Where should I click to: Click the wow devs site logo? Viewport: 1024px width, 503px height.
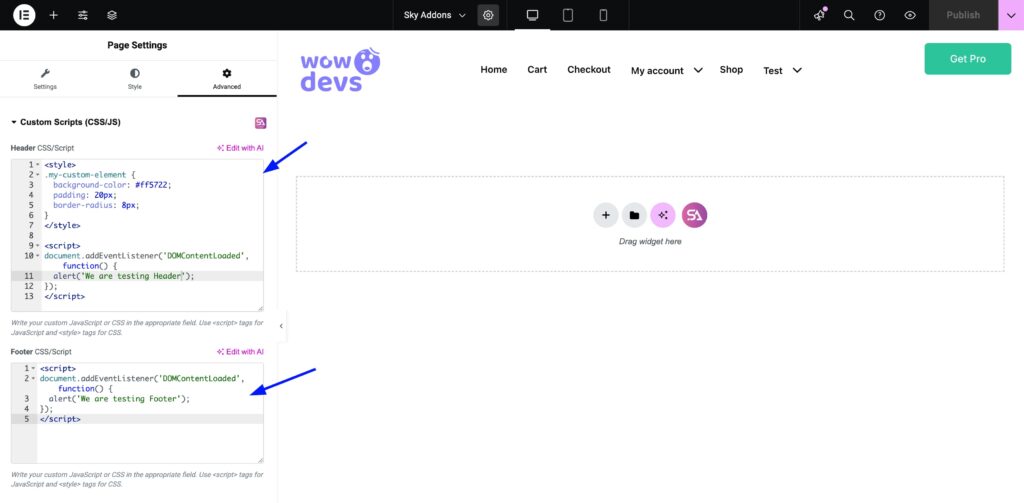[x=340, y=69]
